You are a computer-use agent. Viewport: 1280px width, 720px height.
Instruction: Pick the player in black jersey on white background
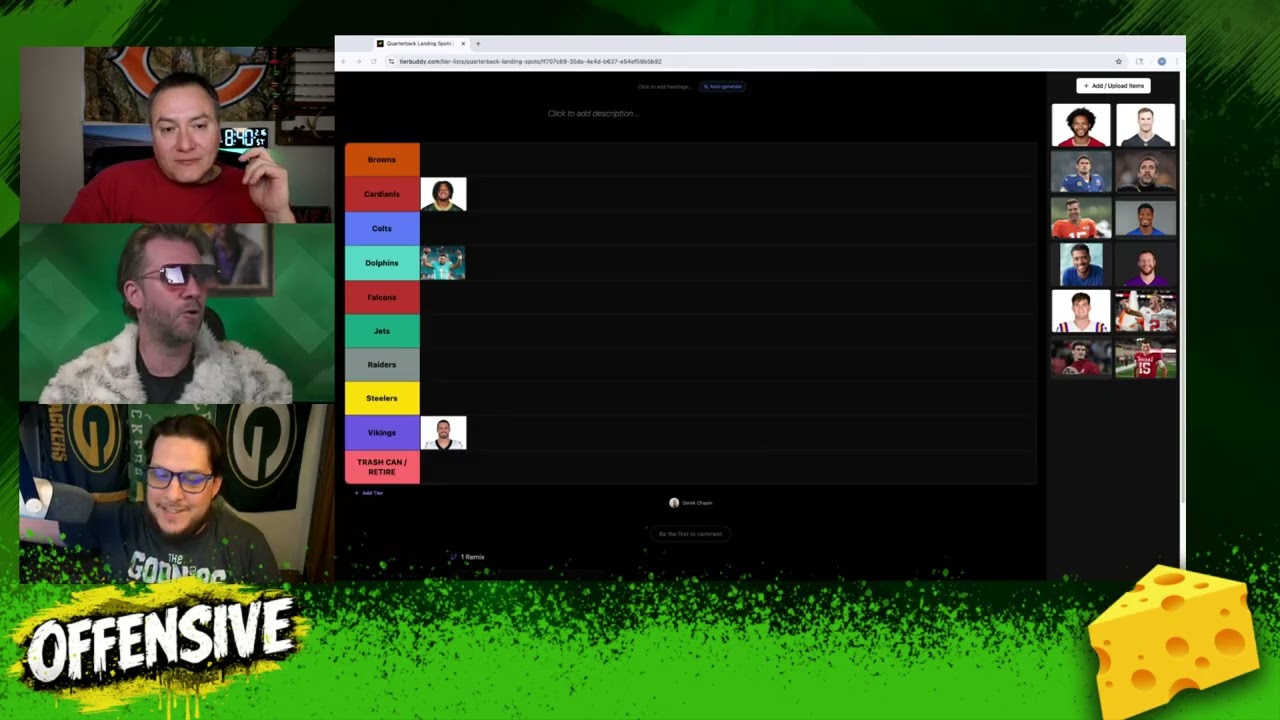[1146, 126]
